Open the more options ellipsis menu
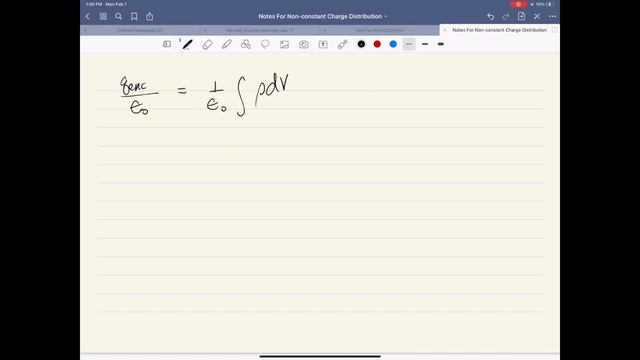This screenshot has width=640, height=360. pyautogui.click(x=553, y=17)
